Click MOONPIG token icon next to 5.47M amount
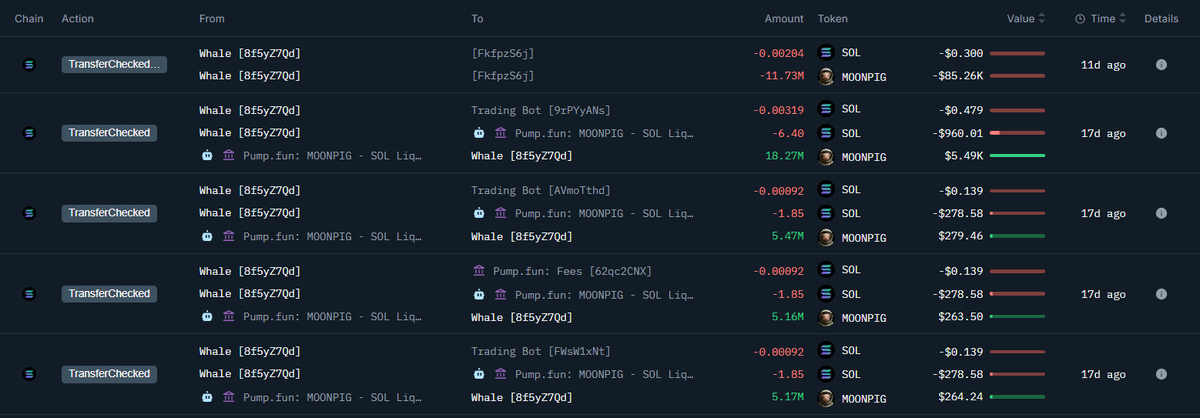 pyautogui.click(x=826, y=237)
